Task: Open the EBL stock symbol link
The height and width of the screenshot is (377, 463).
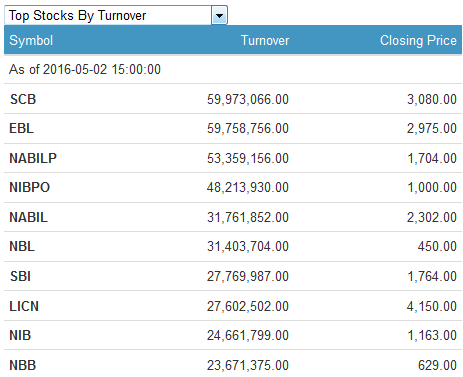Action: pyautogui.click(x=21, y=128)
